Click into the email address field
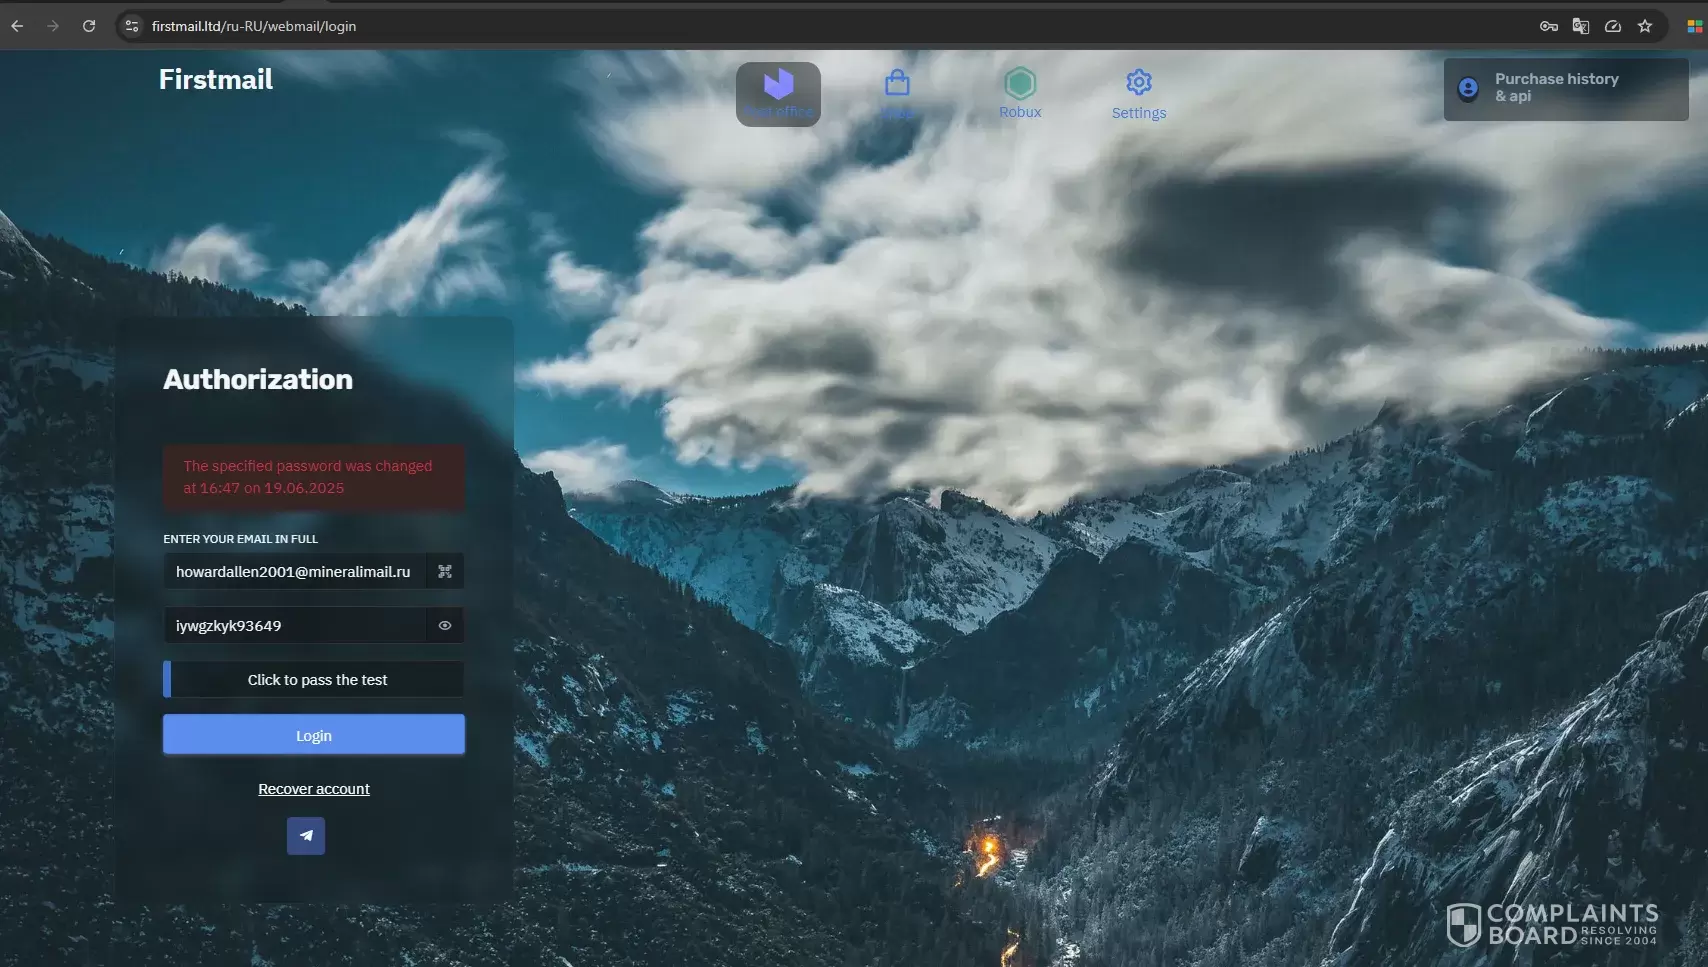The width and height of the screenshot is (1708, 967). click(x=294, y=571)
